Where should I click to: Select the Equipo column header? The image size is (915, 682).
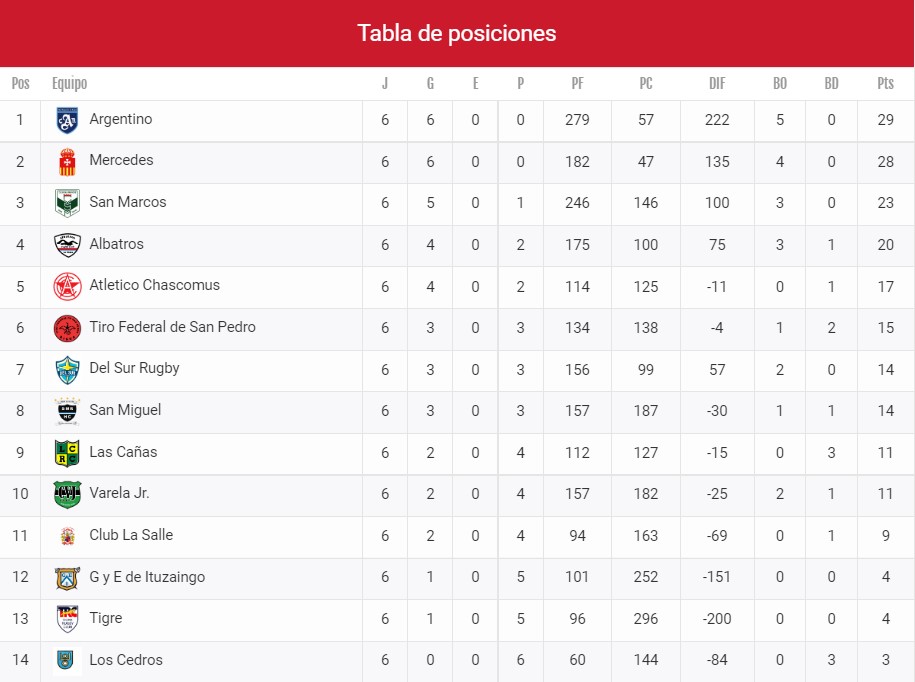(x=70, y=84)
